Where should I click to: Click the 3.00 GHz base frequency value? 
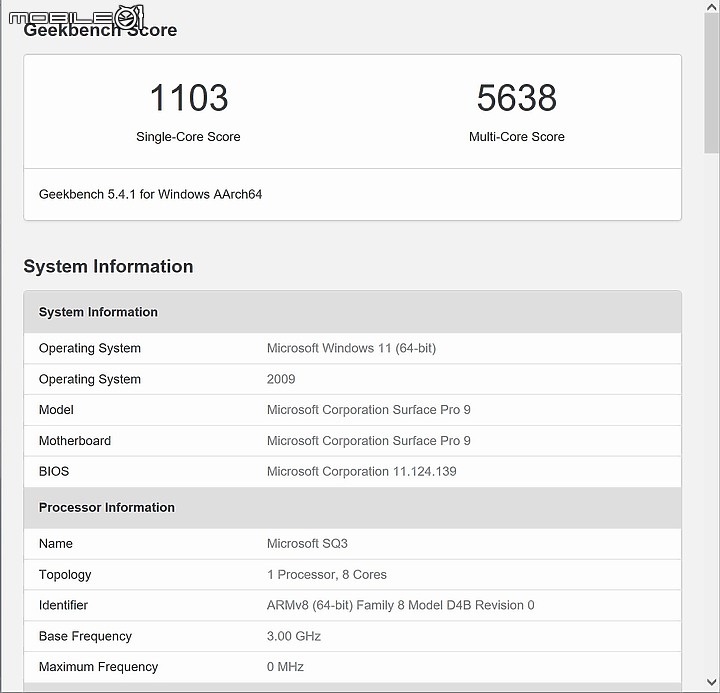[x=294, y=636]
